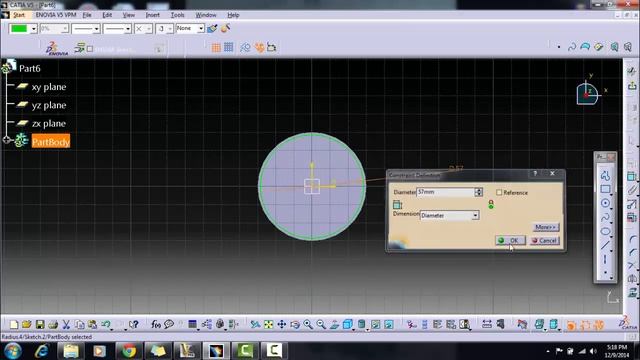
Task: Toggle the blue Snap to Point icon
Action: pyautogui.click(x=229, y=47)
